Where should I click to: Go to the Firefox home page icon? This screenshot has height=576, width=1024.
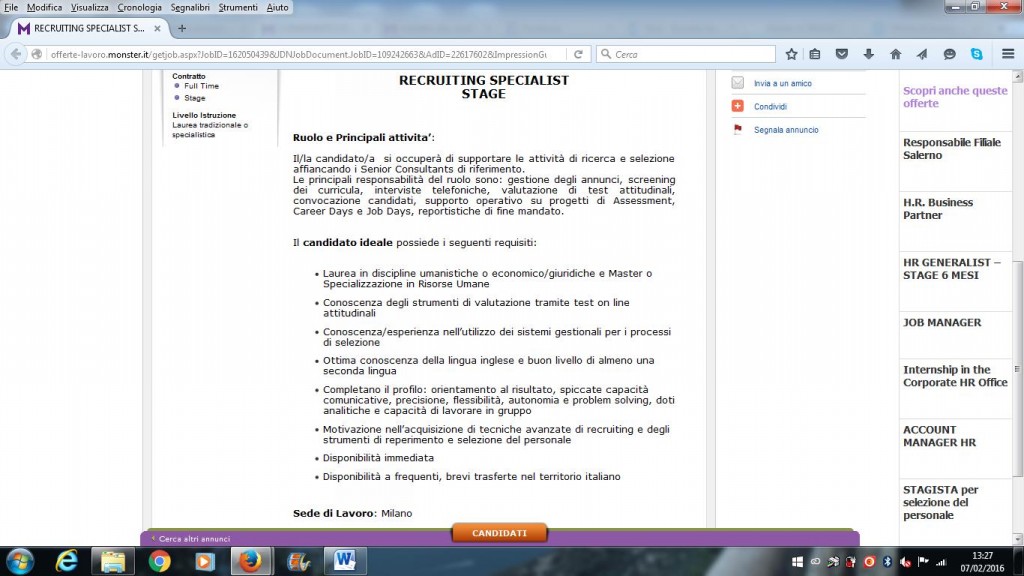click(895, 54)
